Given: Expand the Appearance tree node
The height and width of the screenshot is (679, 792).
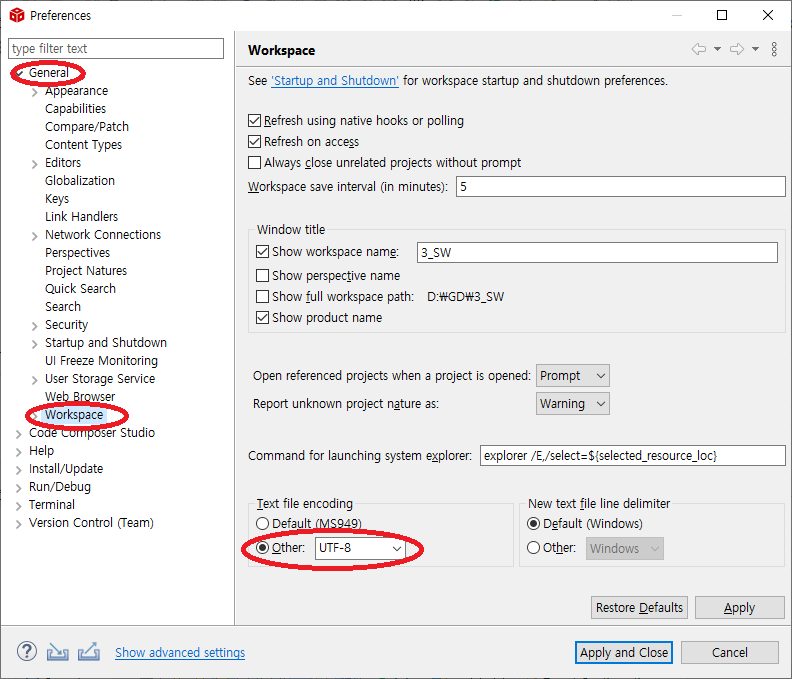Looking at the screenshot, I should [34, 92].
